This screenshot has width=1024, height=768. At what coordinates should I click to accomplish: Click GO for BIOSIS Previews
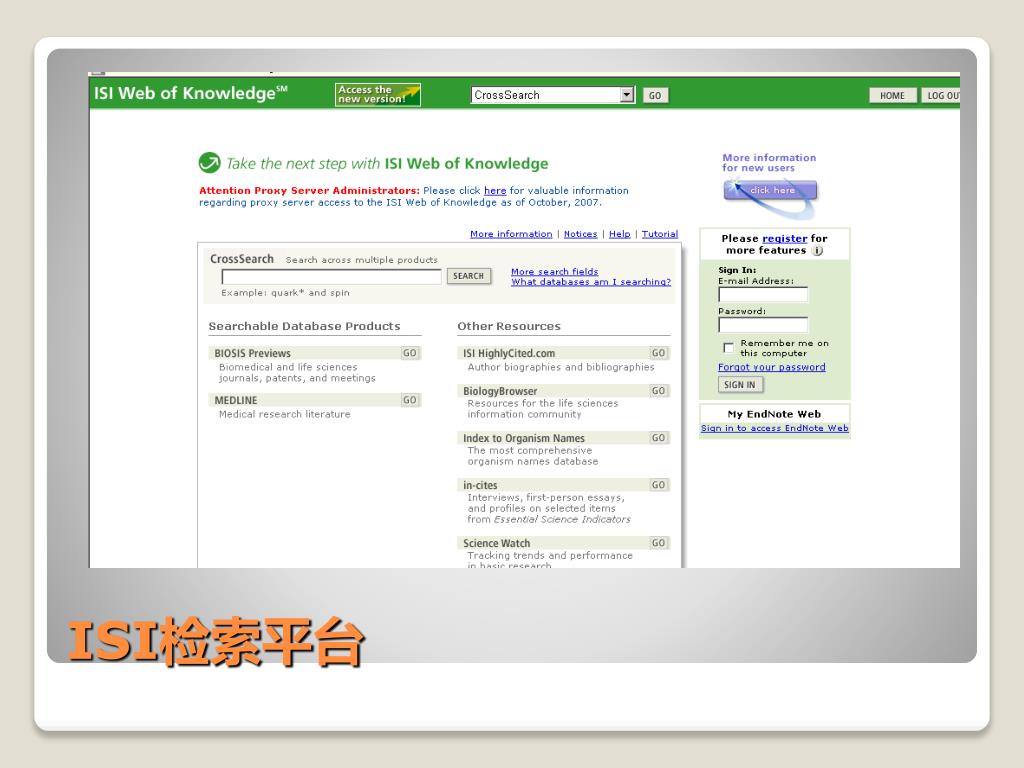coord(409,353)
